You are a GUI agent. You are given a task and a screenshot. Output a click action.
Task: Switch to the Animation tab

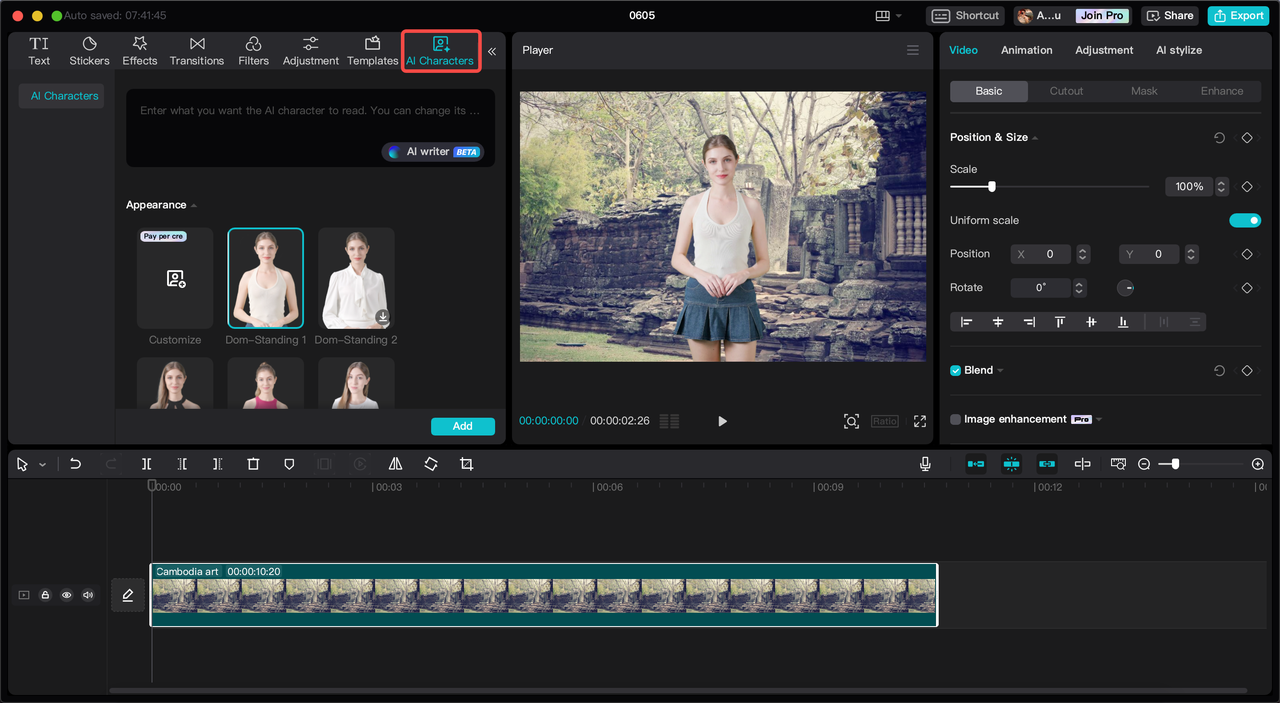click(1026, 50)
